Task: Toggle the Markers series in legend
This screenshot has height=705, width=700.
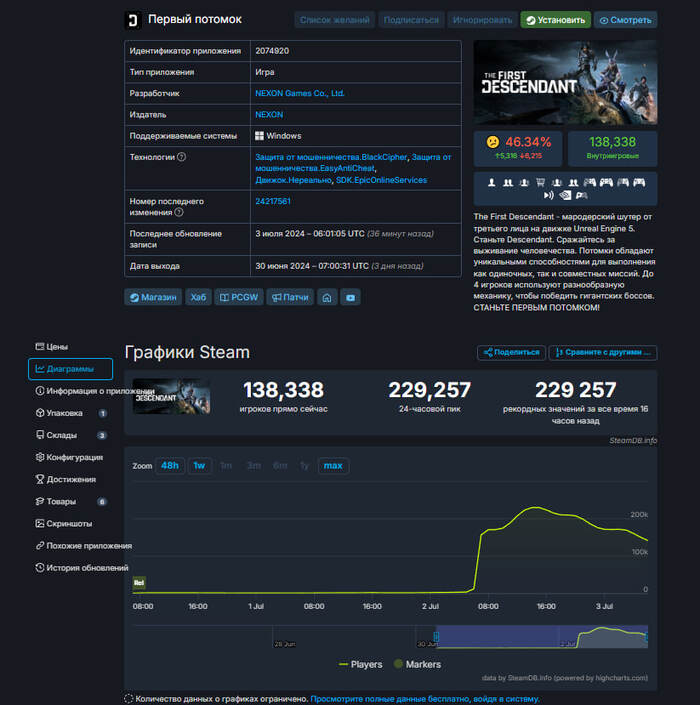Action: point(417,665)
